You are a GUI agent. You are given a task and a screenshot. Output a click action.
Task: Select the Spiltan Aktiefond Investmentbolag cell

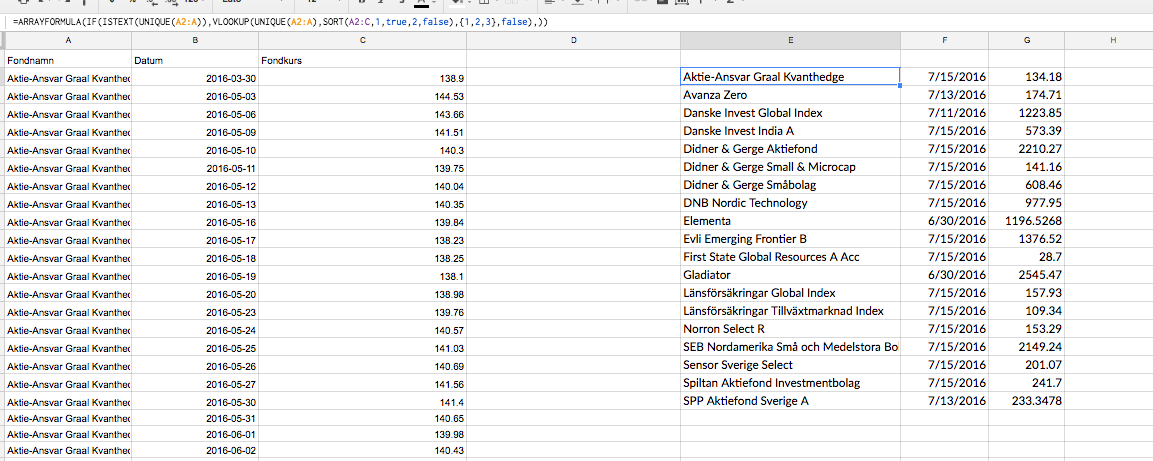click(x=790, y=383)
